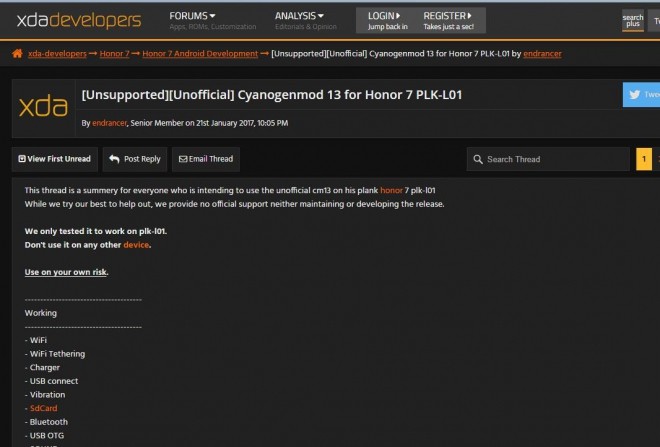Click the 'WiFi Tethering' list entry
Image resolution: width=660 pixels, height=447 pixels.
(x=55, y=354)
